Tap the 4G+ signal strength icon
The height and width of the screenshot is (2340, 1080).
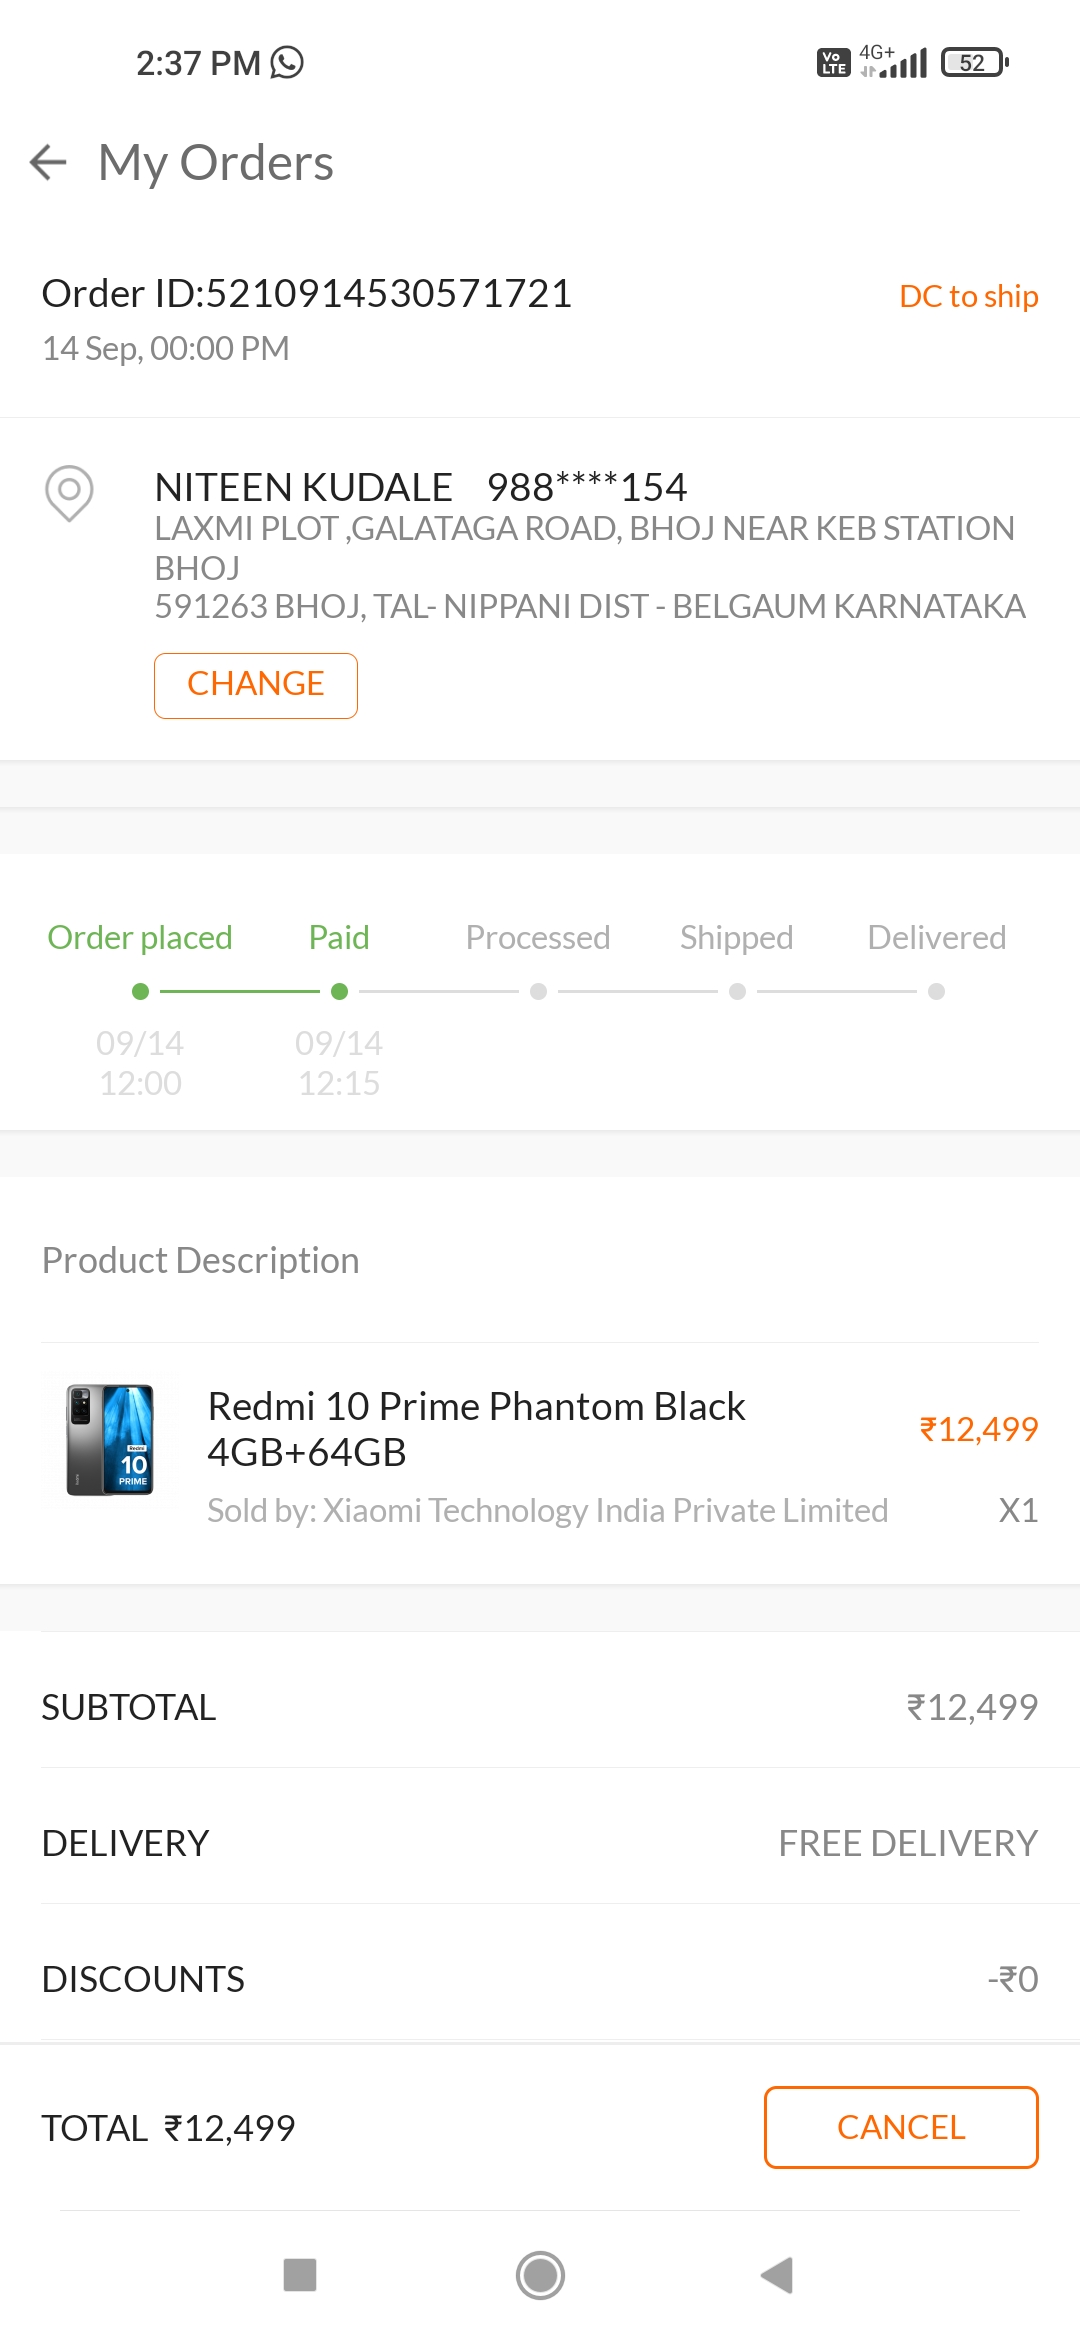click(894, 62)
